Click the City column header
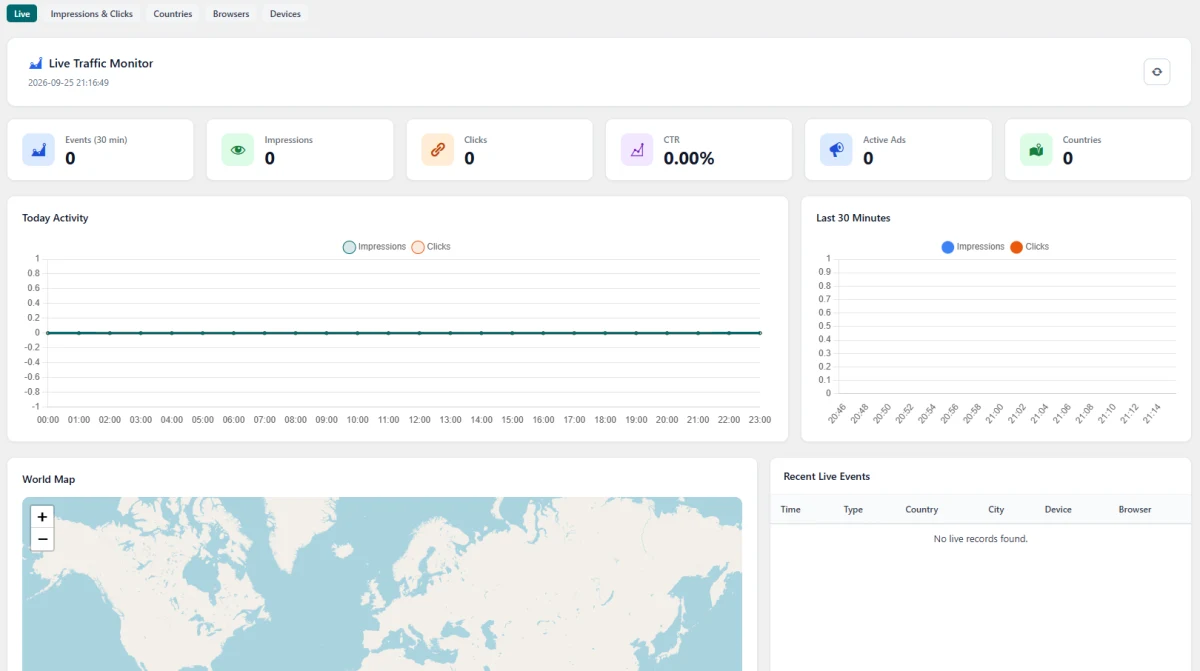 point(996,510)
